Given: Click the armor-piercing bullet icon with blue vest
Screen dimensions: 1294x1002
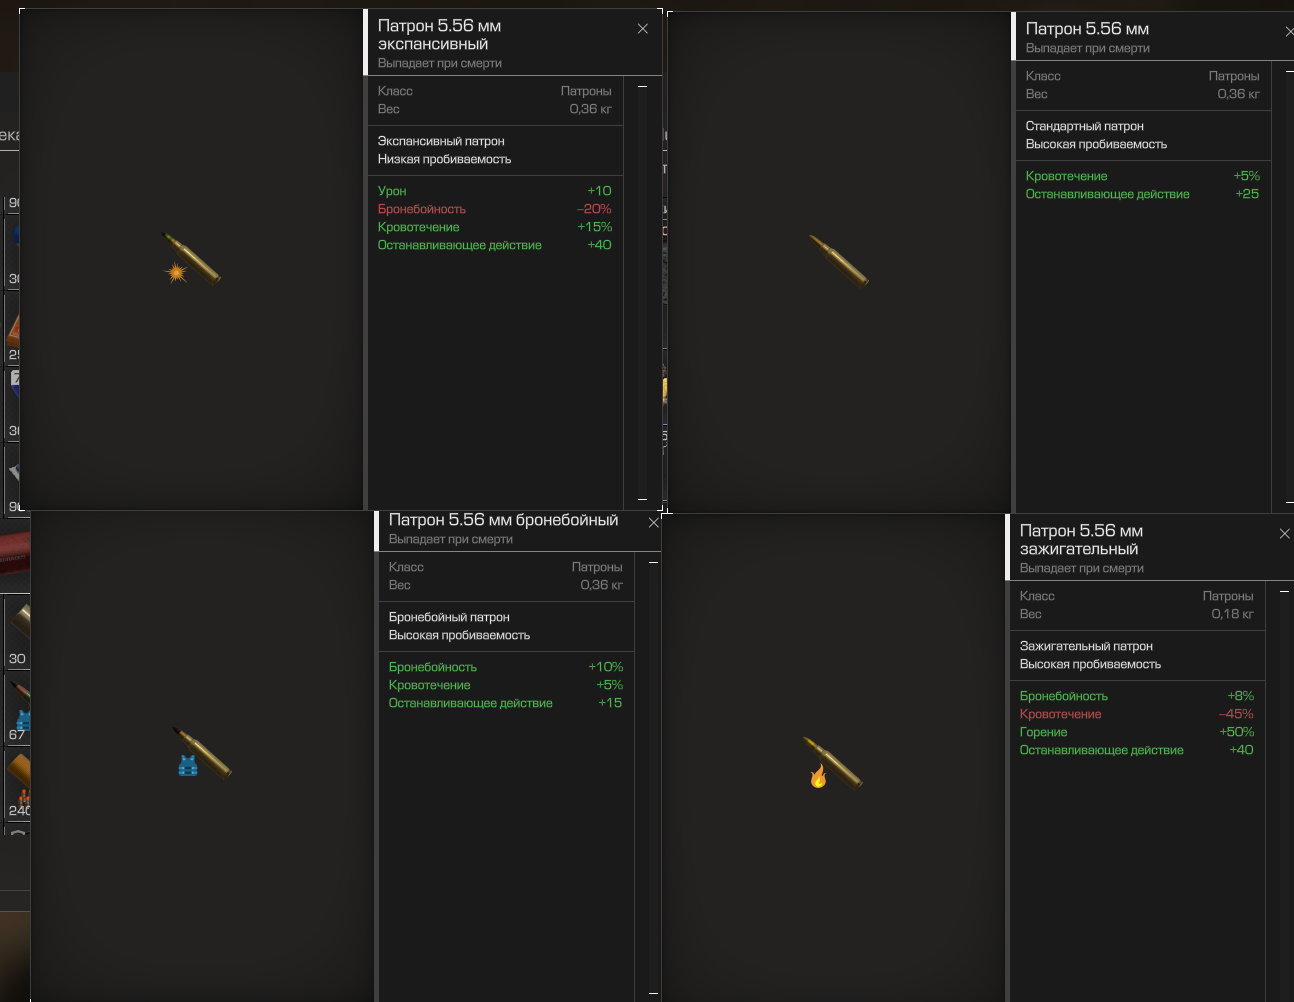Looking at the screenshot, I should pos(201,752).
